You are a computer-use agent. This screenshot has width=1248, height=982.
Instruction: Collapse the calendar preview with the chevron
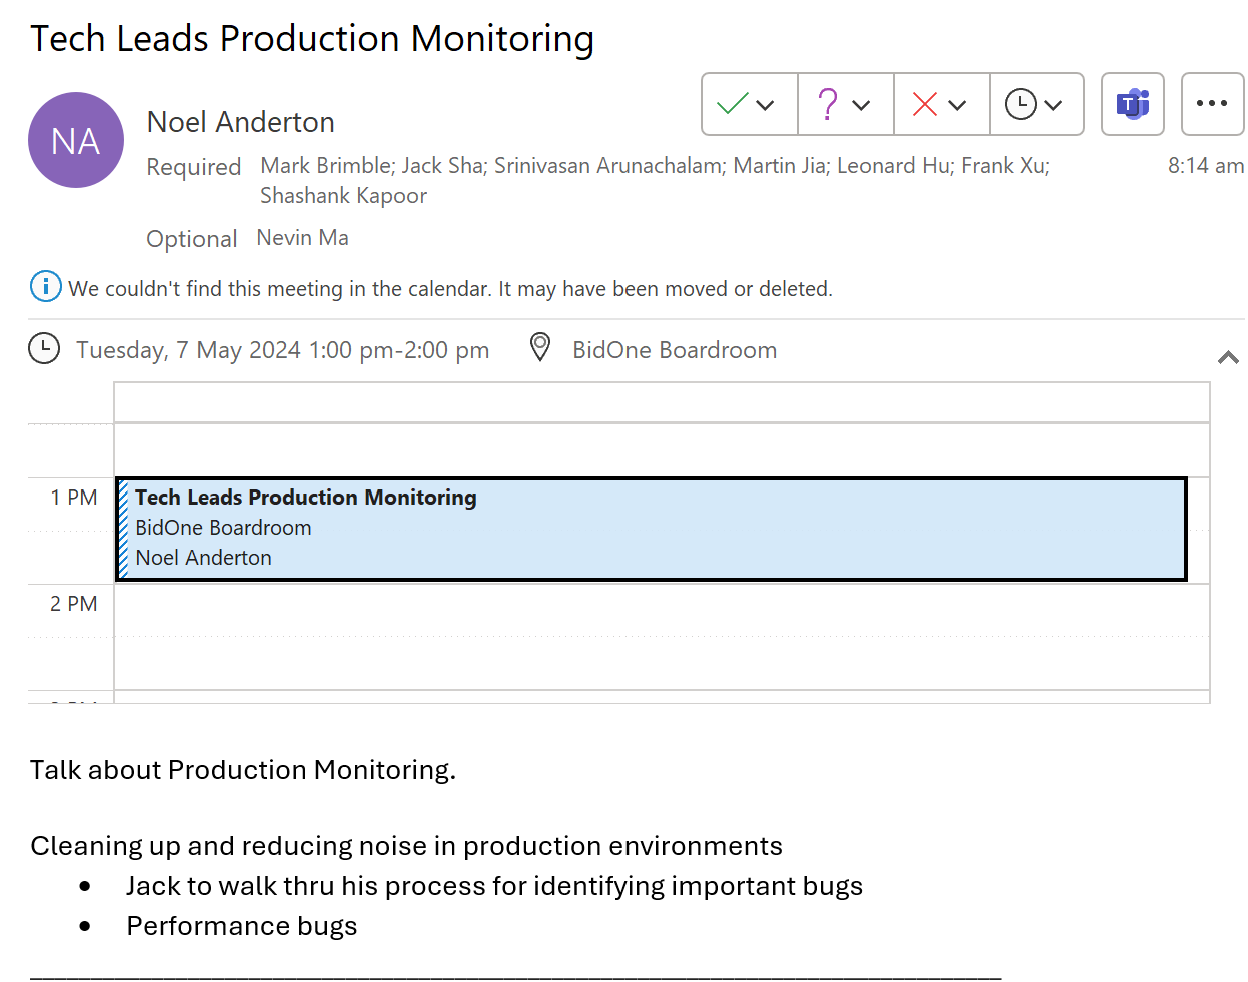pos(1229,357)
